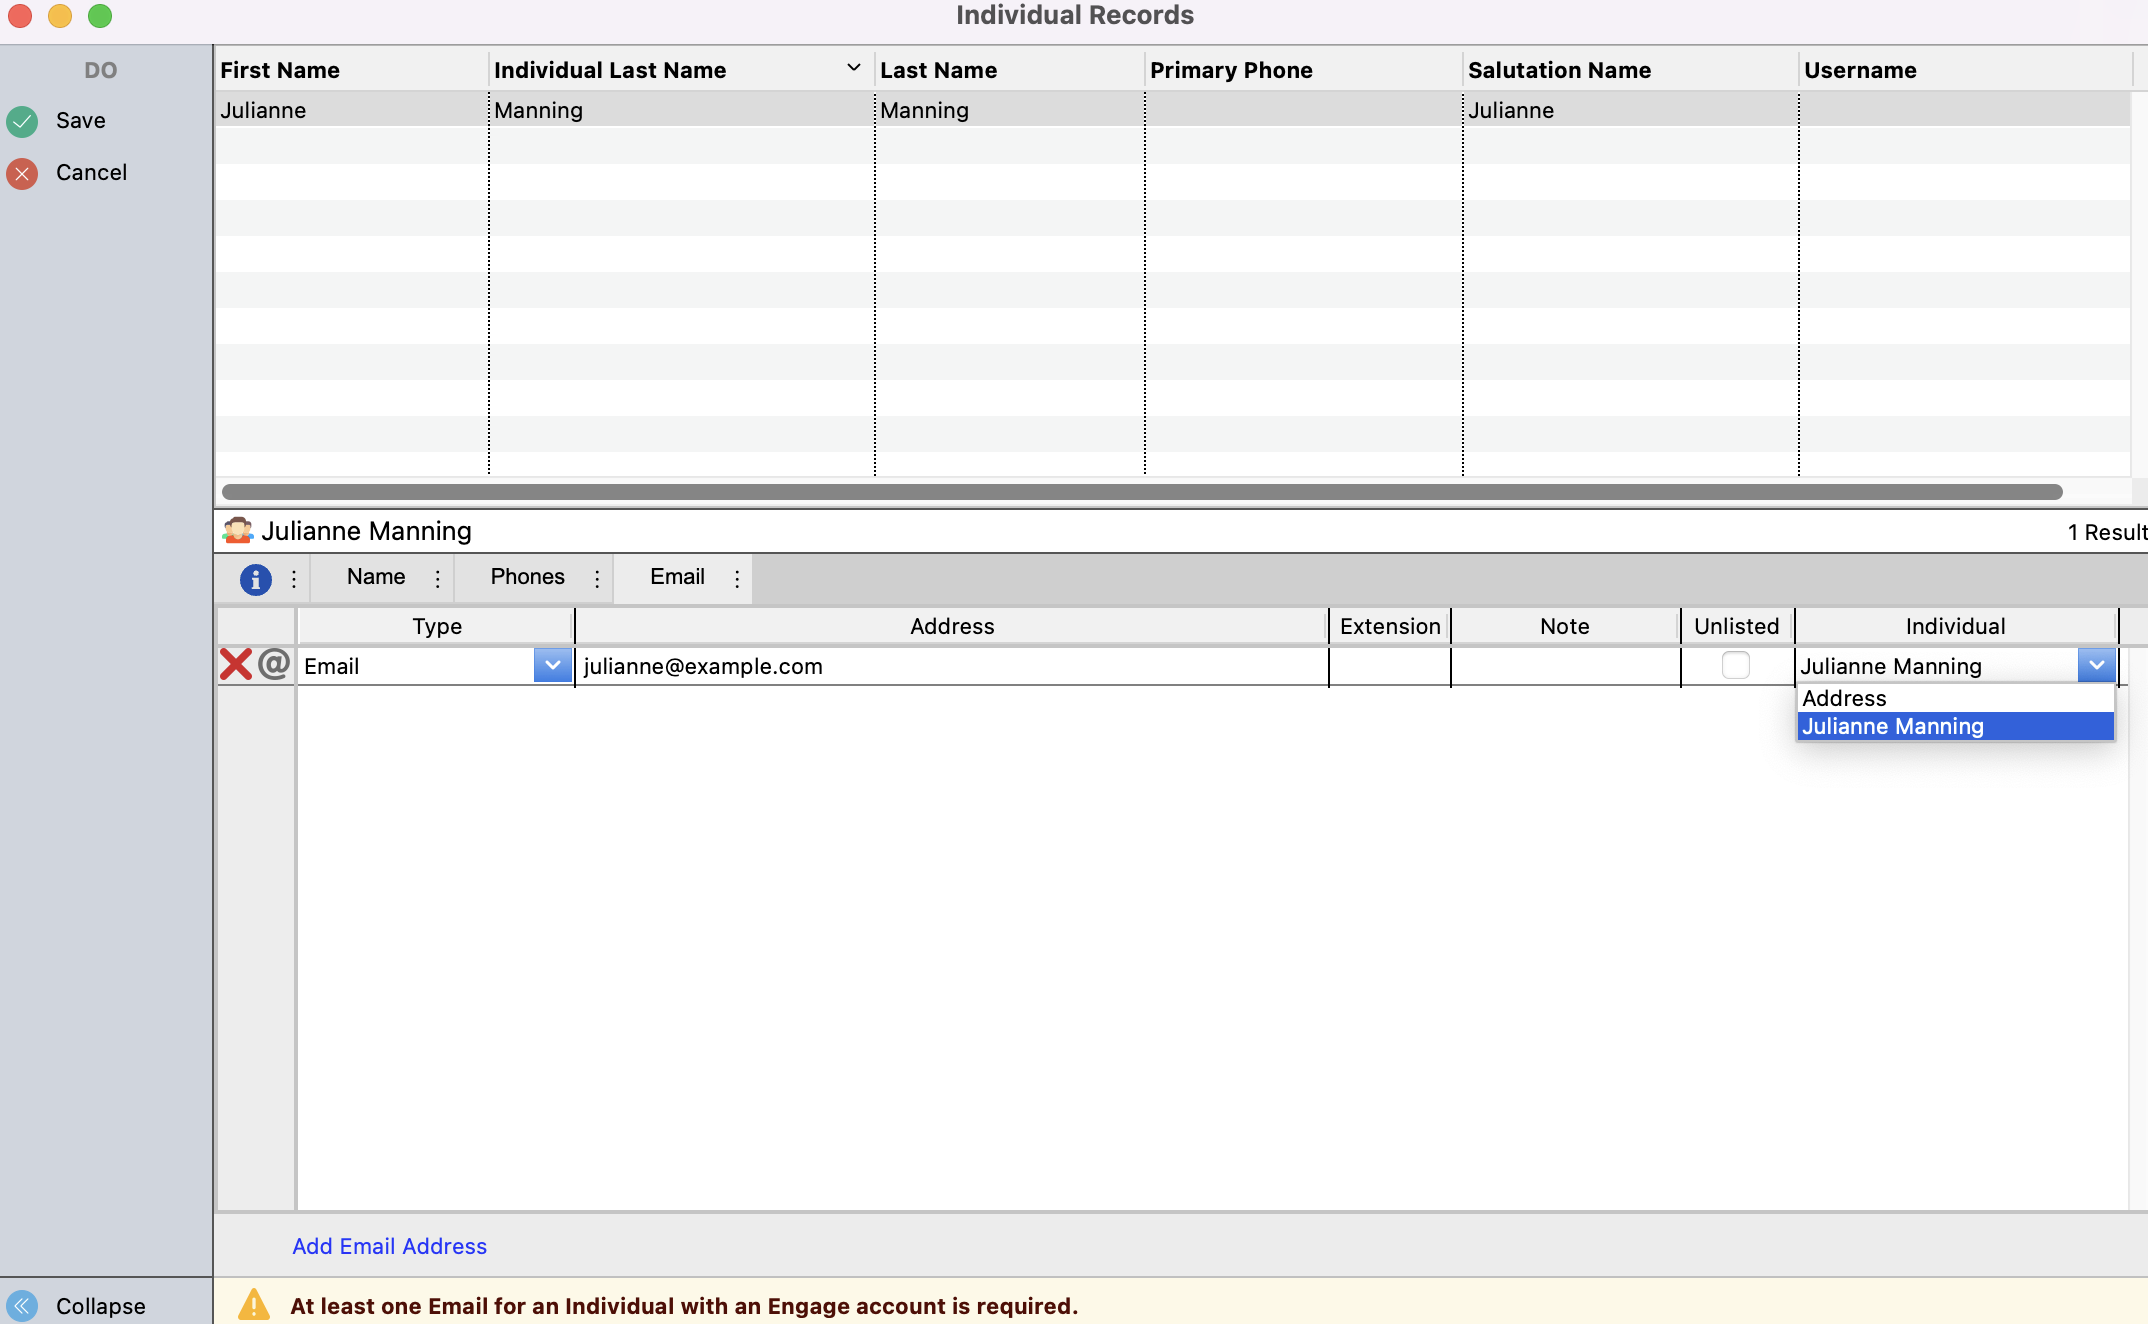Viewport: 2148px width, 1324px height.
Task: Open the Email tab options dots
Action: (737, 579)
